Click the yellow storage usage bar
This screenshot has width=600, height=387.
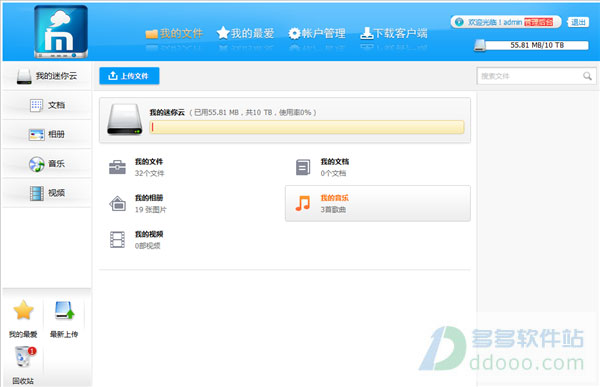pos(307,127)
